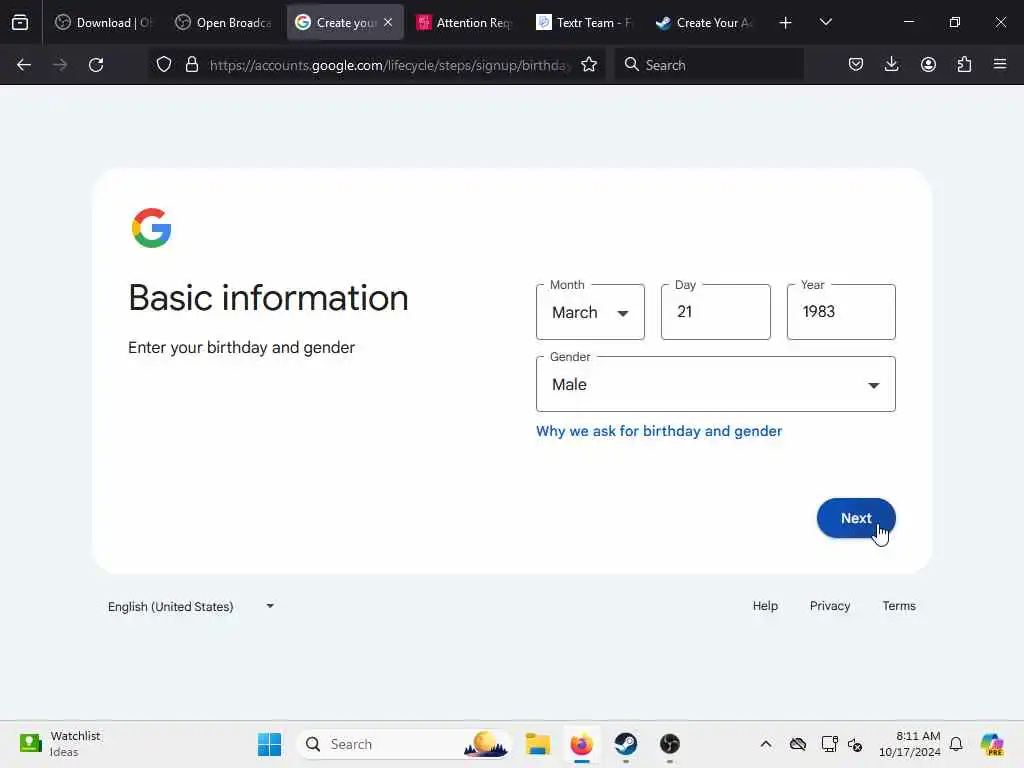The image size is (1024, 768).
Task: Open Firefox View tabs overview icon
Action: pos(20,23)
